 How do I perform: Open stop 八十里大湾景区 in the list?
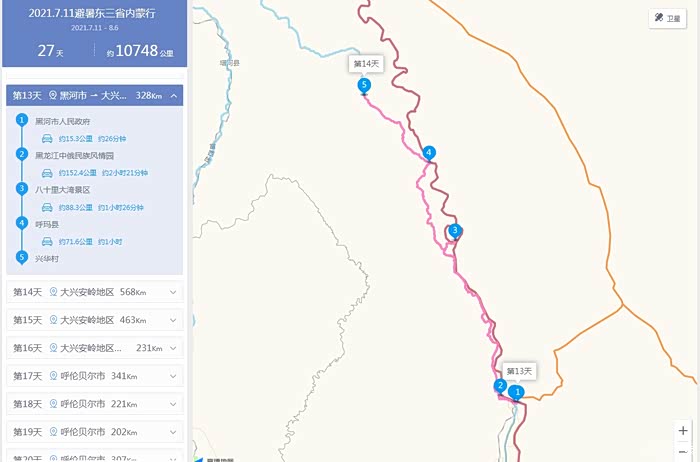[x=62, y=190]
